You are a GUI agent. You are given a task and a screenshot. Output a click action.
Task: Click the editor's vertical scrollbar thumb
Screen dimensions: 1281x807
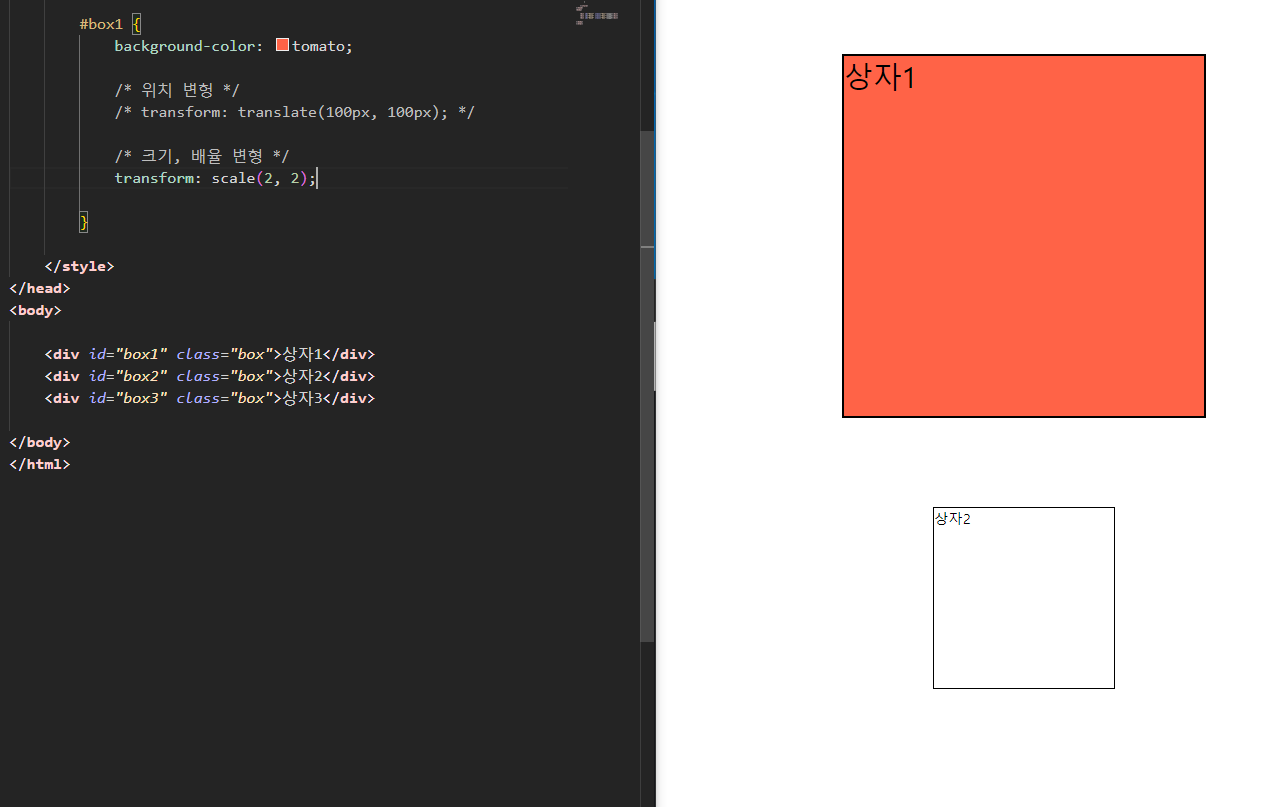point(647,385)
